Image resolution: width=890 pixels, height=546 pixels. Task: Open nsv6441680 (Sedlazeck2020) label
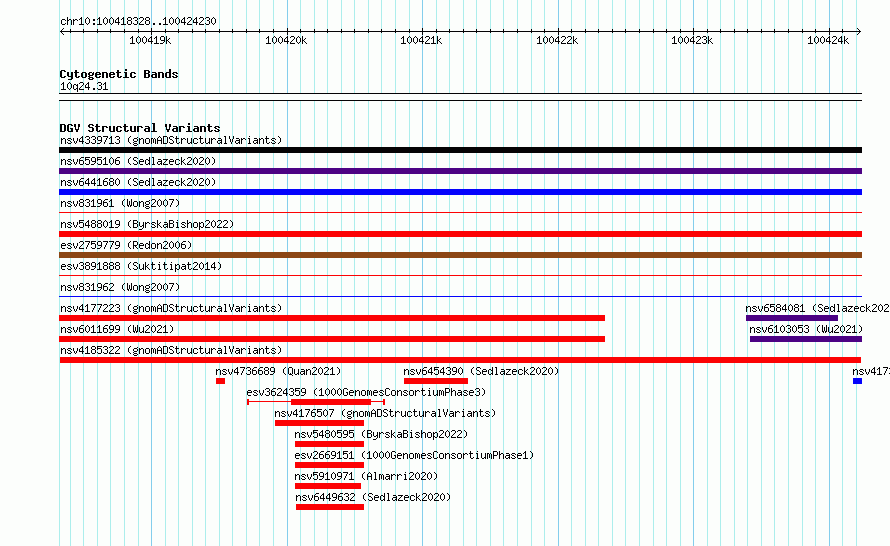coord(138,182)
